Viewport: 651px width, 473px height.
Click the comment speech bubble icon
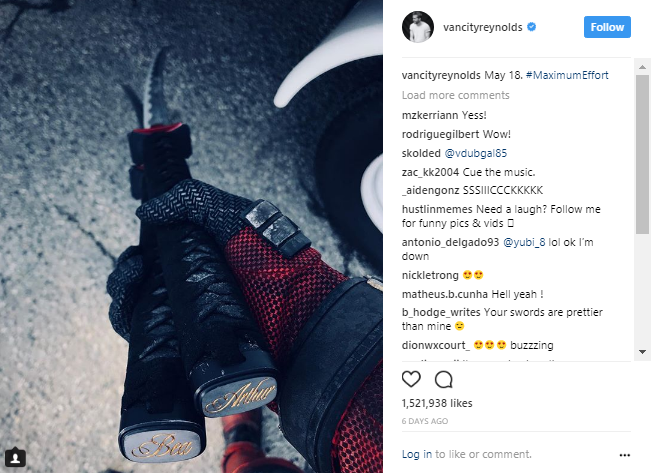point(443,379)
